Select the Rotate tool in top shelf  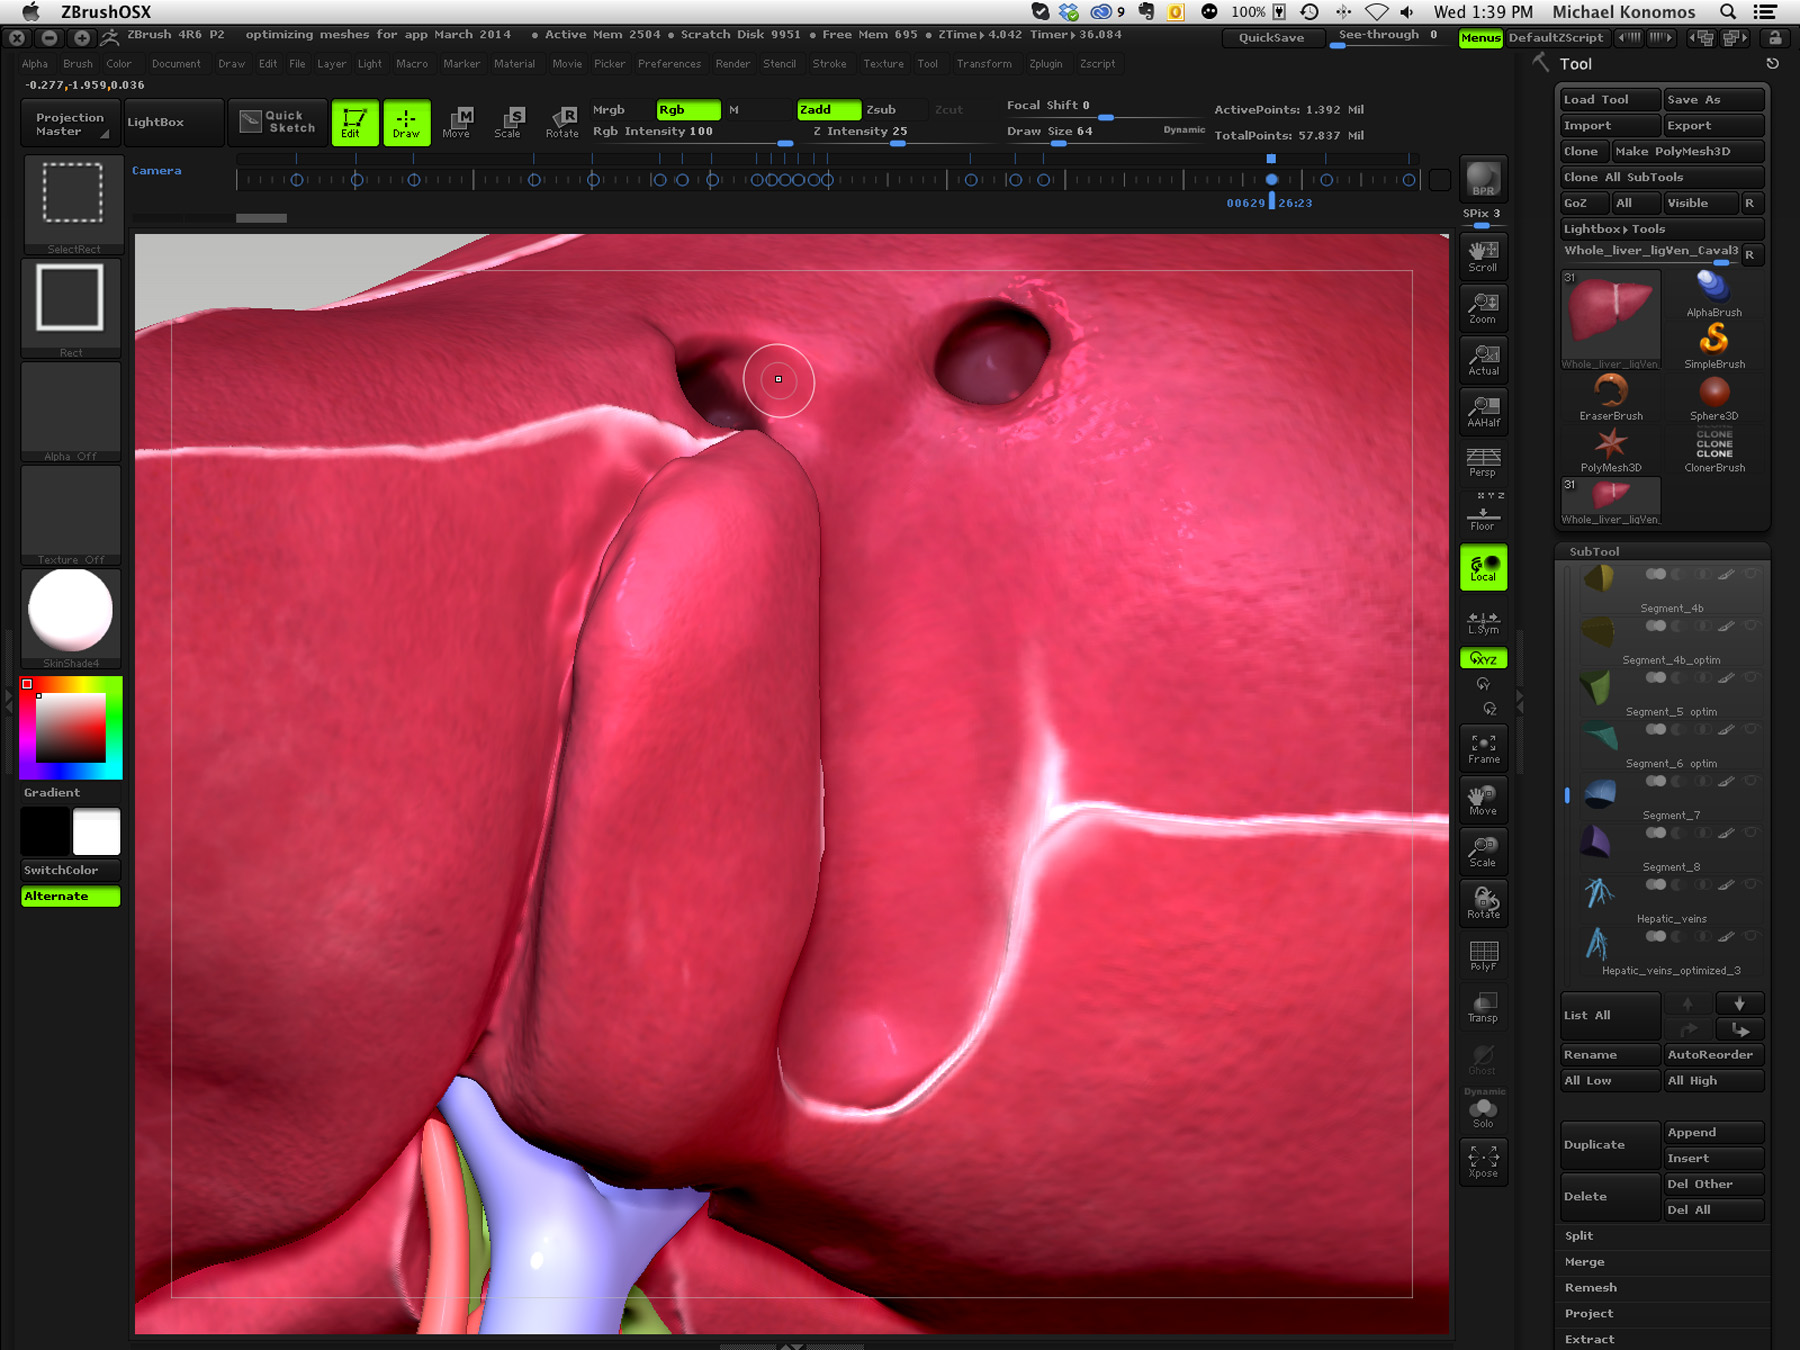tap(562, 122)
